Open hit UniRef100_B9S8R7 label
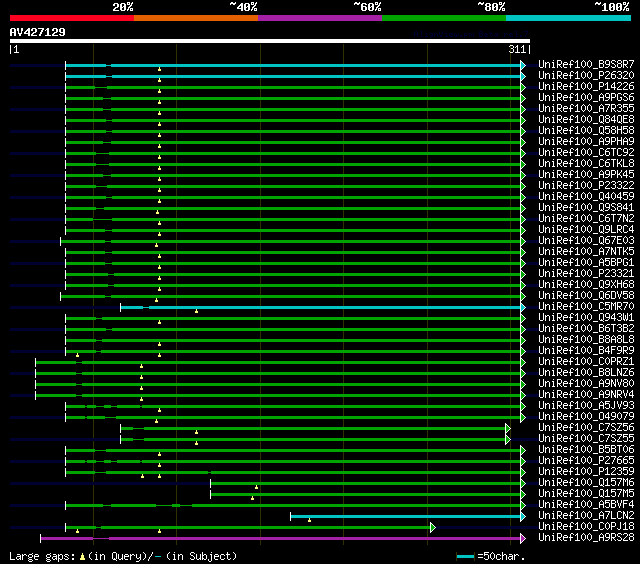 pos(586,65)
